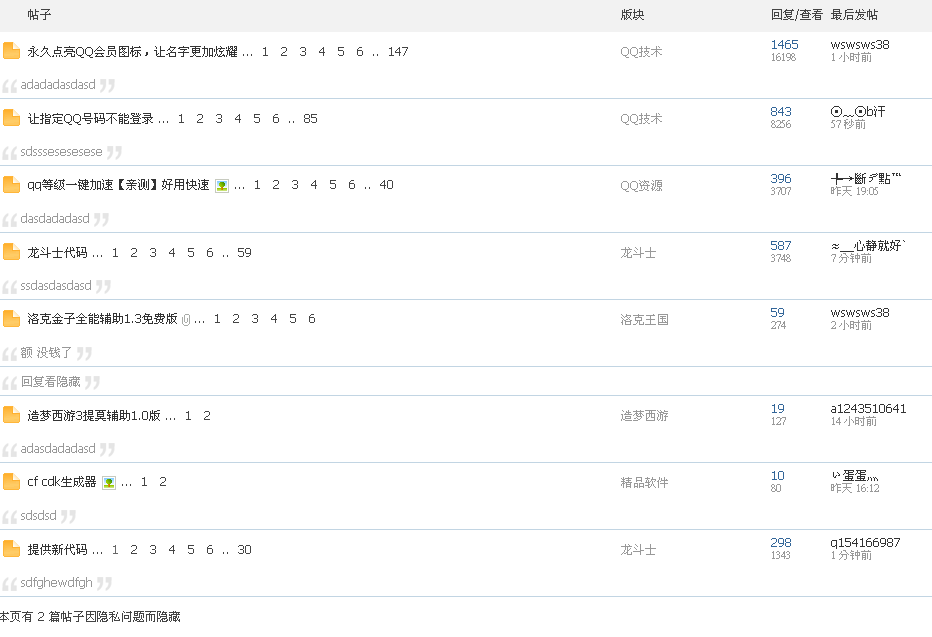Open thread 提供新代码

tap(57, 550)
